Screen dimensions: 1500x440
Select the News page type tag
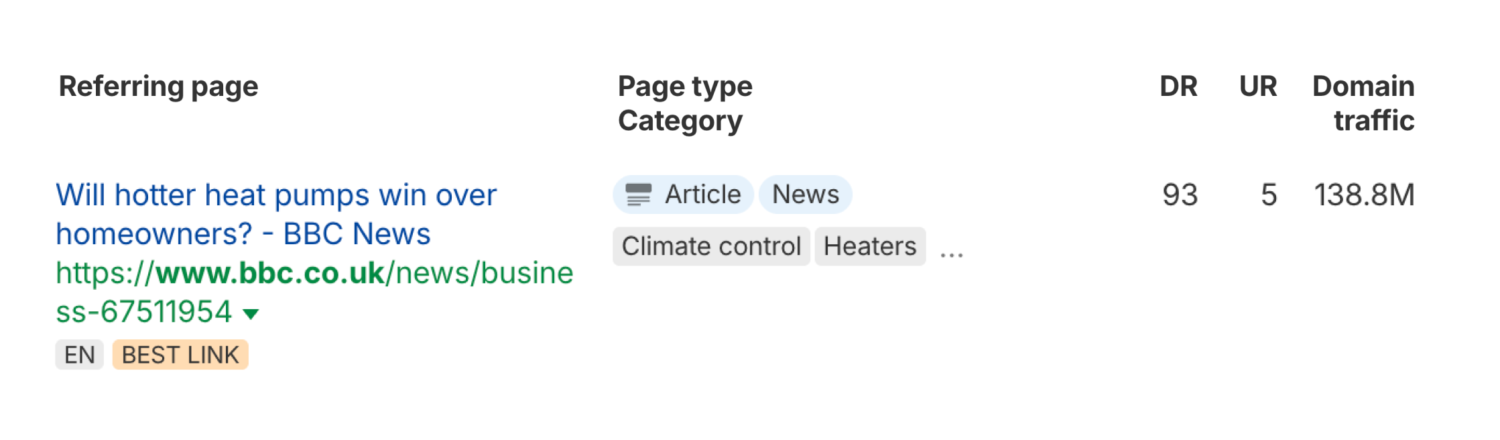pyautogui.click(x=806, y=195)
